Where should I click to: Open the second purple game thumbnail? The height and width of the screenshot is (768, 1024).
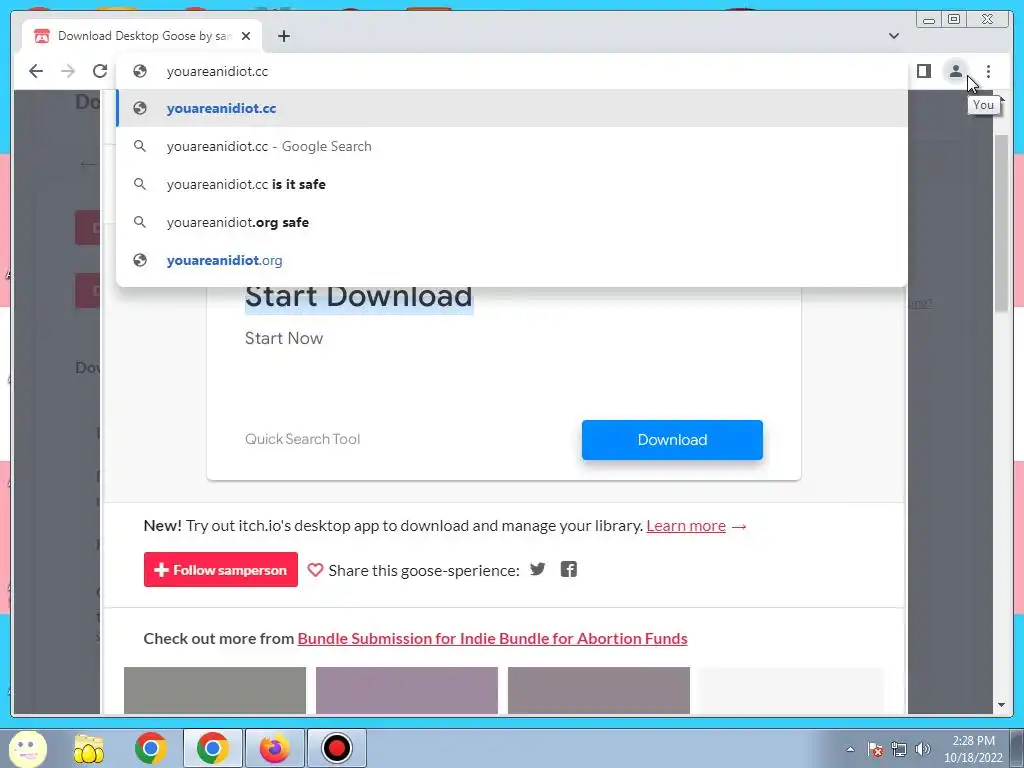(x=407, y=690)
